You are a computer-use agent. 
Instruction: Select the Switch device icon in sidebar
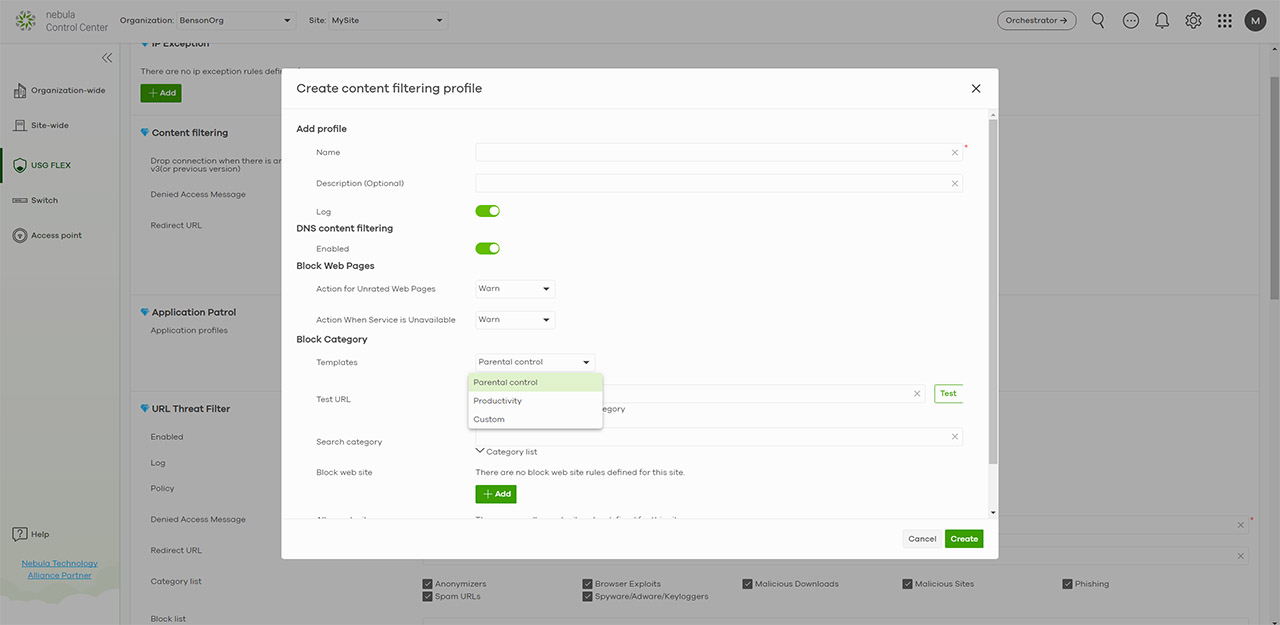click(x=20, y=200)
